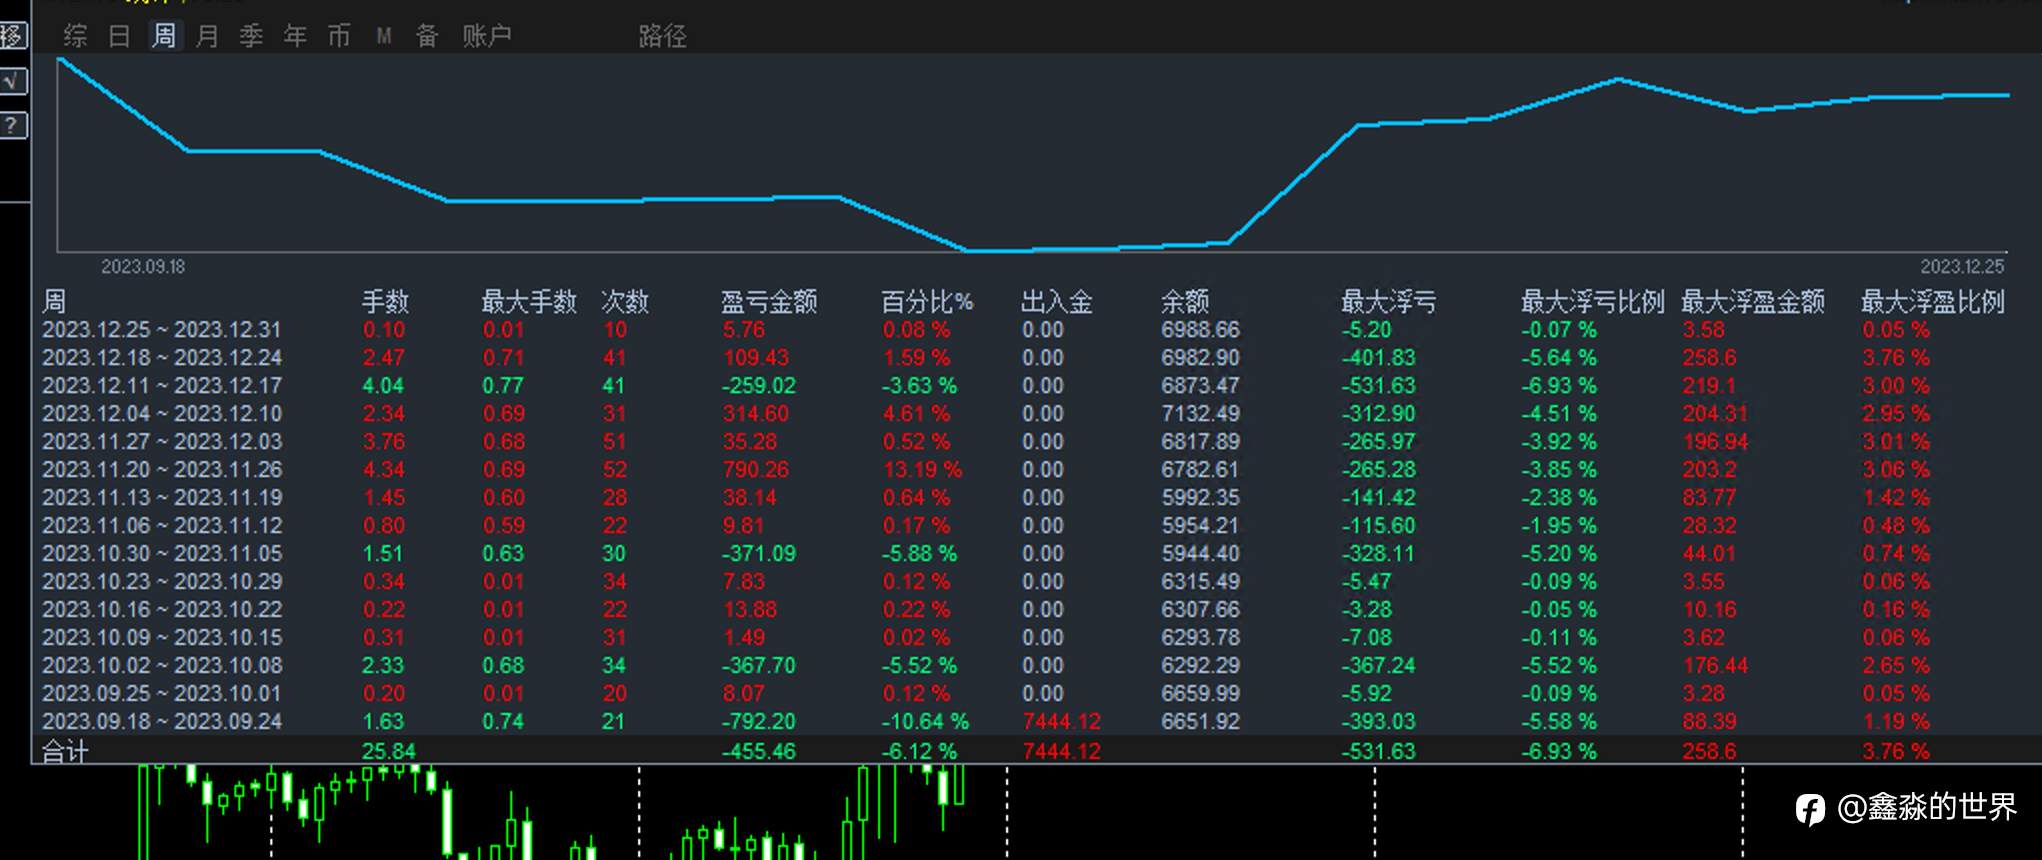Viewport: 2042px width, 860px height.
Task: Open the 月 monthly tab
Action: (207, 37)
